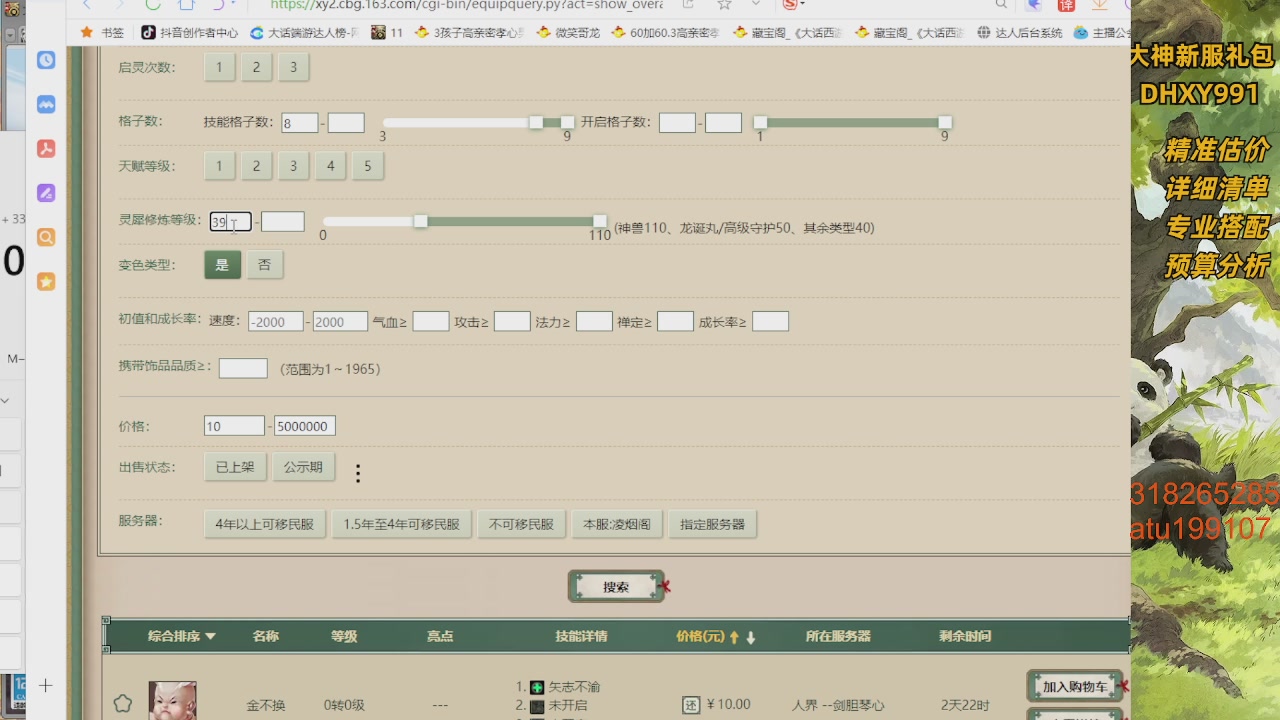This screenshot has height=720, width=1280.
Task: Choose 不可移民服 server filter
Action: (x=521, y=524)
